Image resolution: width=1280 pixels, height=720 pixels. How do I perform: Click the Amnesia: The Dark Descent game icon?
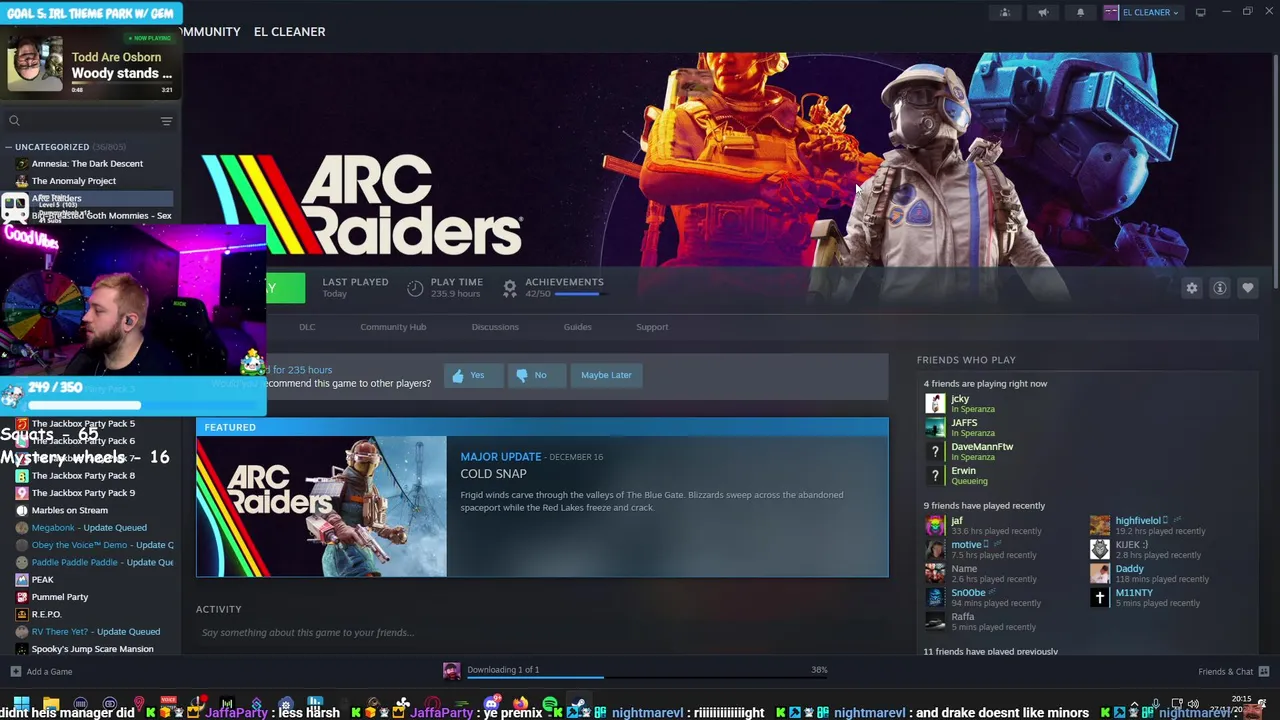point(22,164)
